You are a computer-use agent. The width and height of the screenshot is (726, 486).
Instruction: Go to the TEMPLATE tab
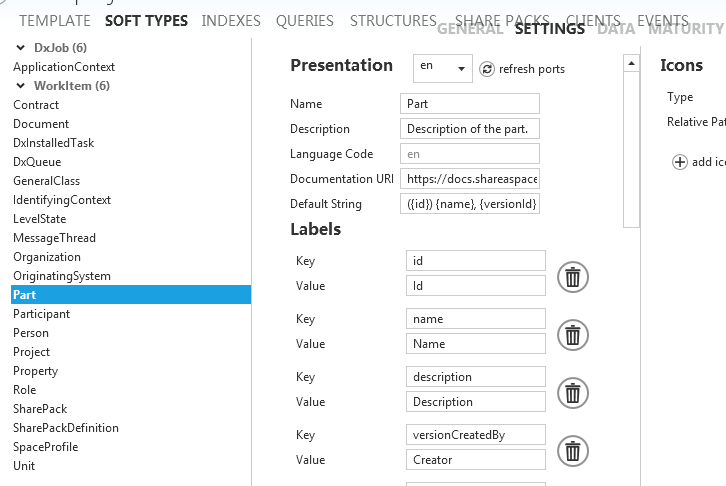tap(55, 21)
